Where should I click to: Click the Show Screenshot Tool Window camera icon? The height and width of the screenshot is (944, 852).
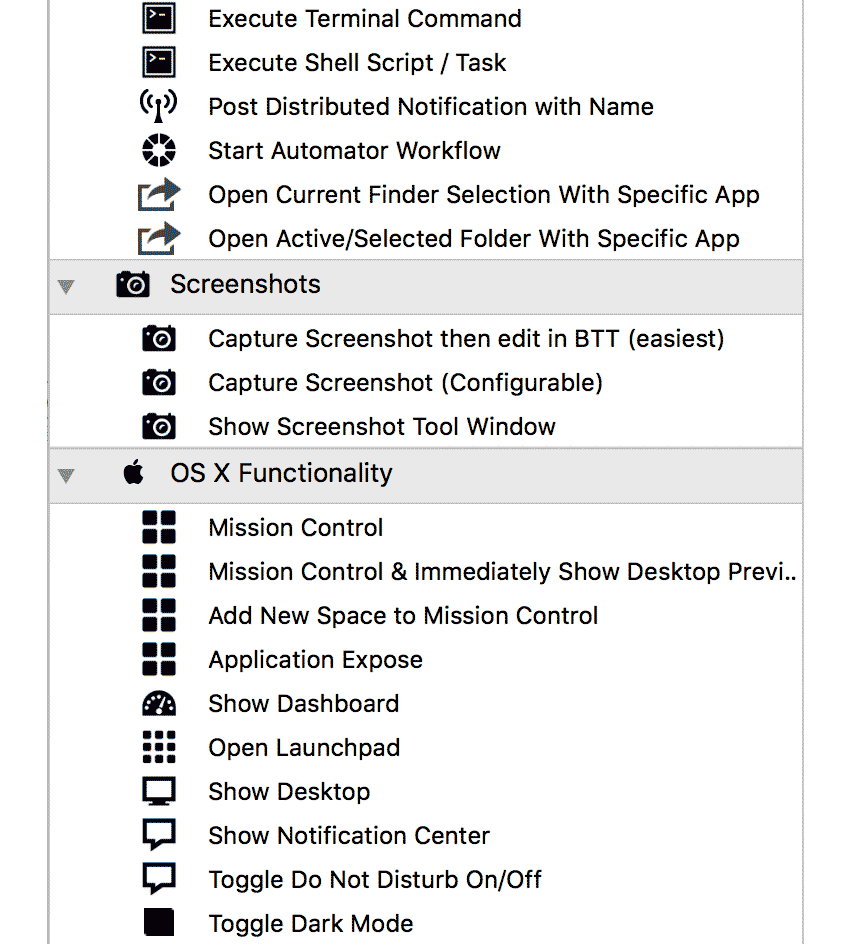(159, 426)
